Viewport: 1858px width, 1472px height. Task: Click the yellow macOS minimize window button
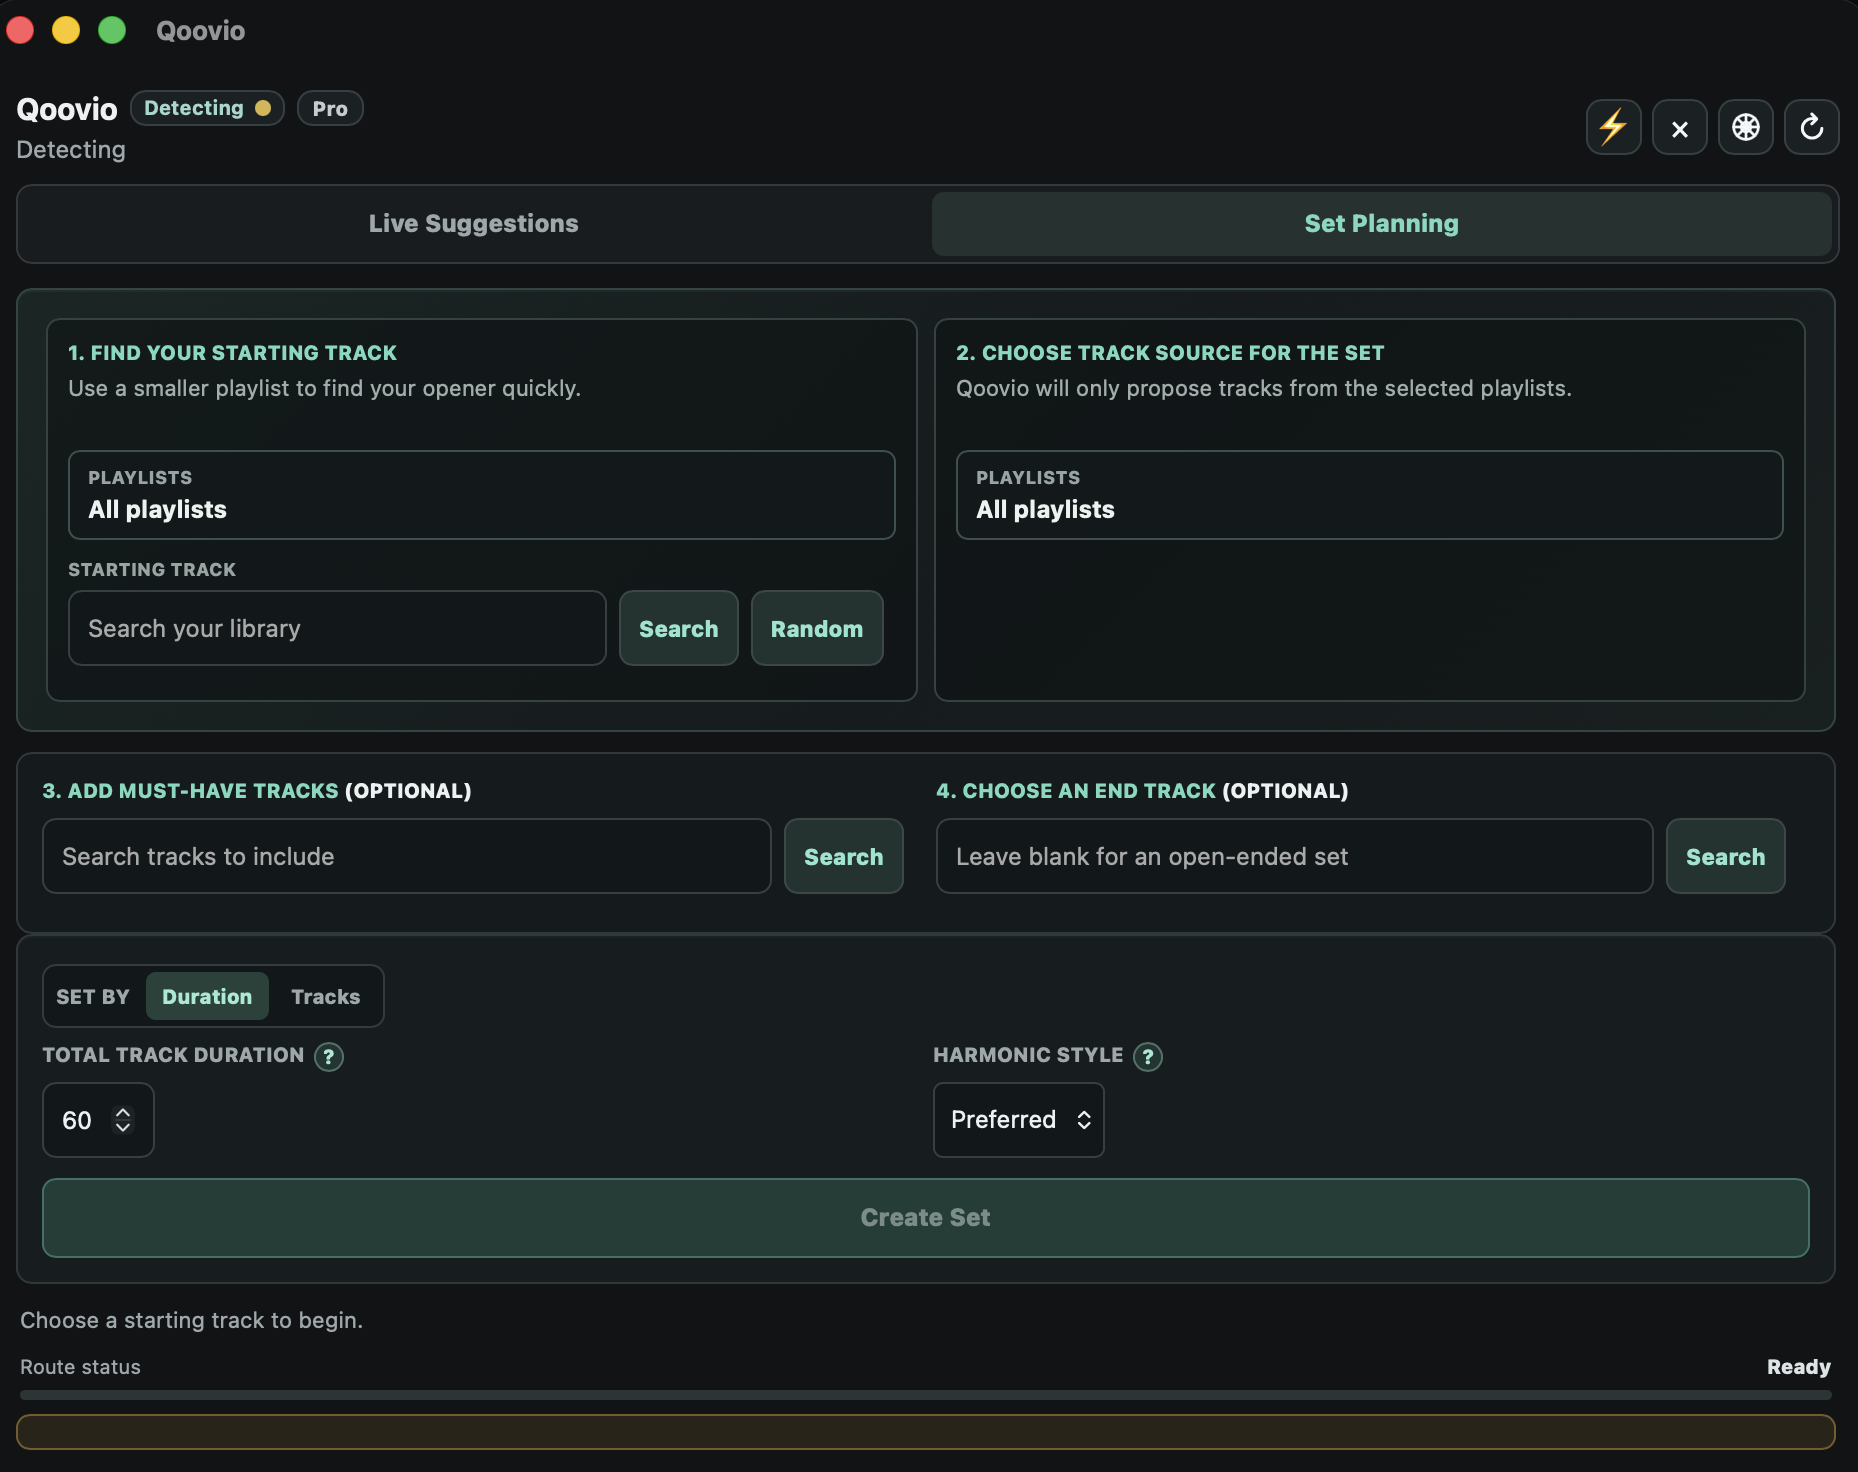click(x=66, y=30)
